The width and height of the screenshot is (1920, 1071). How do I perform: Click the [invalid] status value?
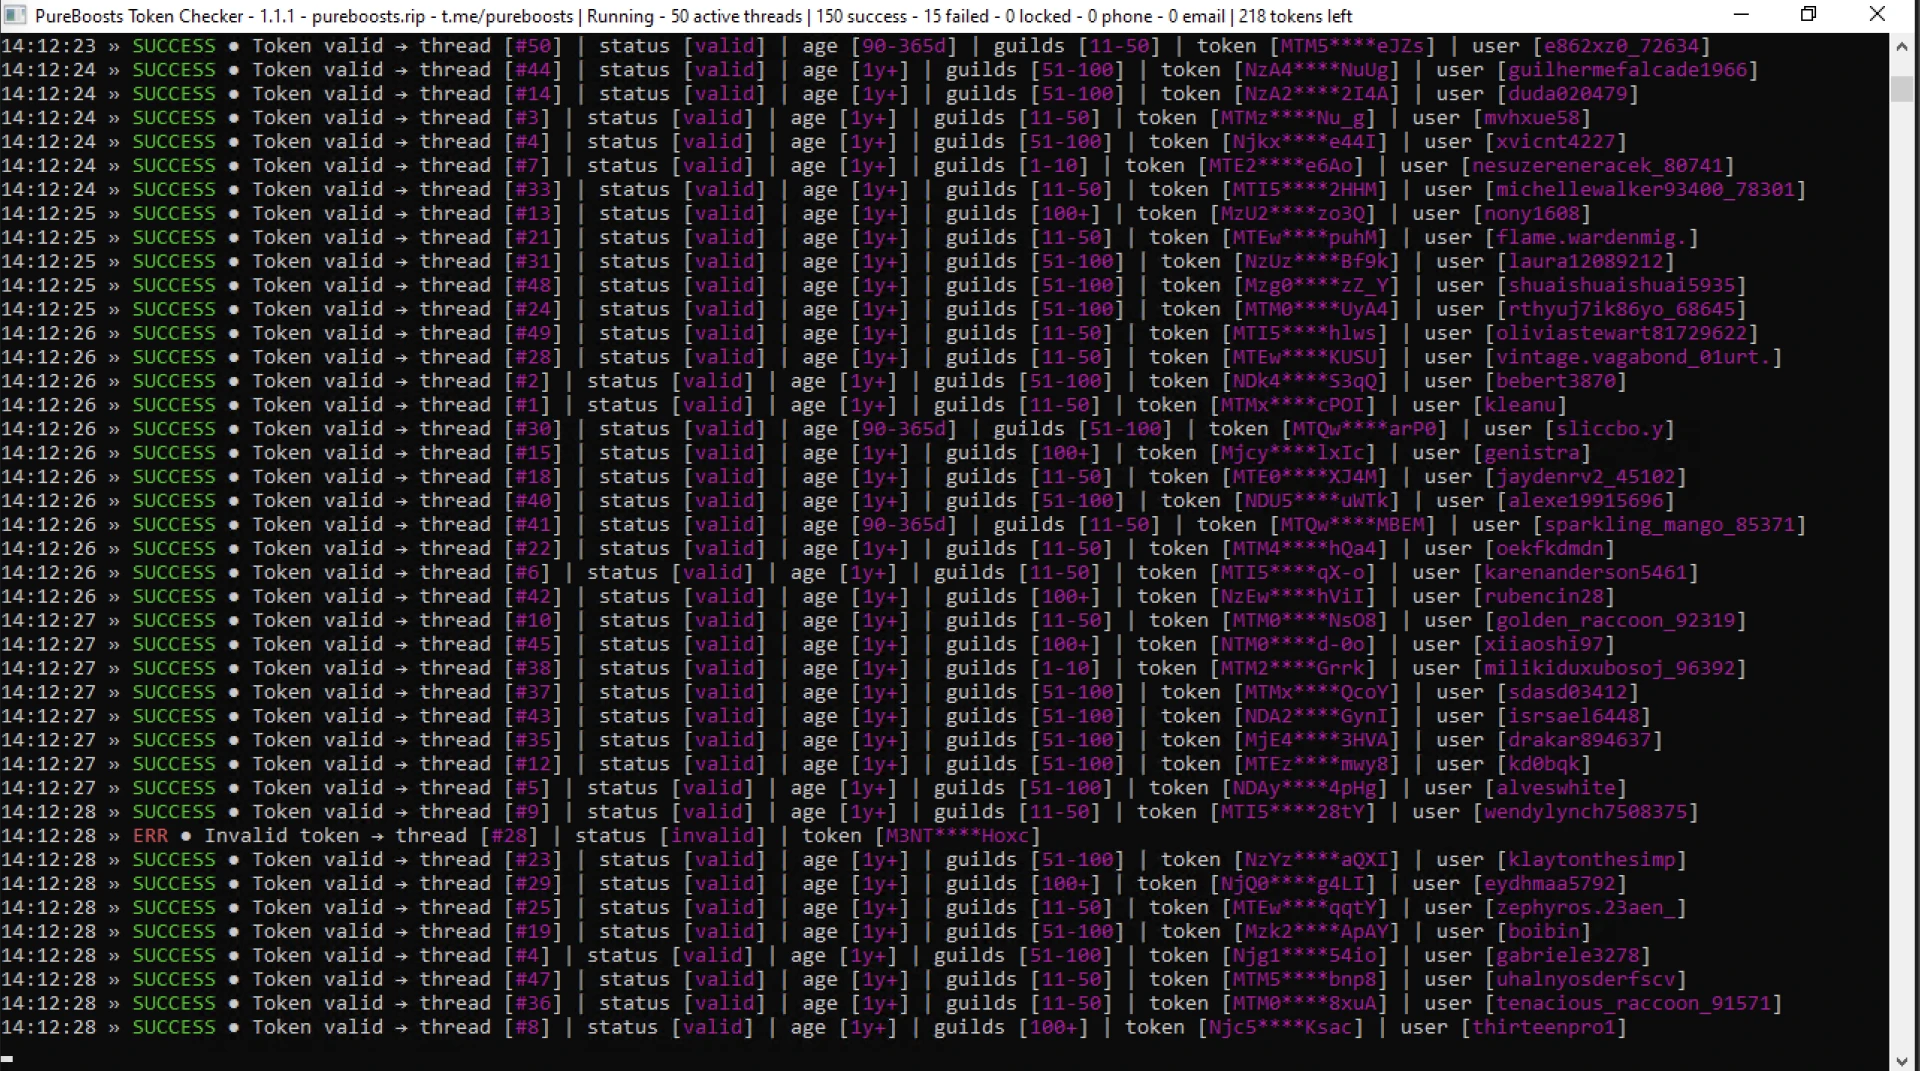(712, 836)
